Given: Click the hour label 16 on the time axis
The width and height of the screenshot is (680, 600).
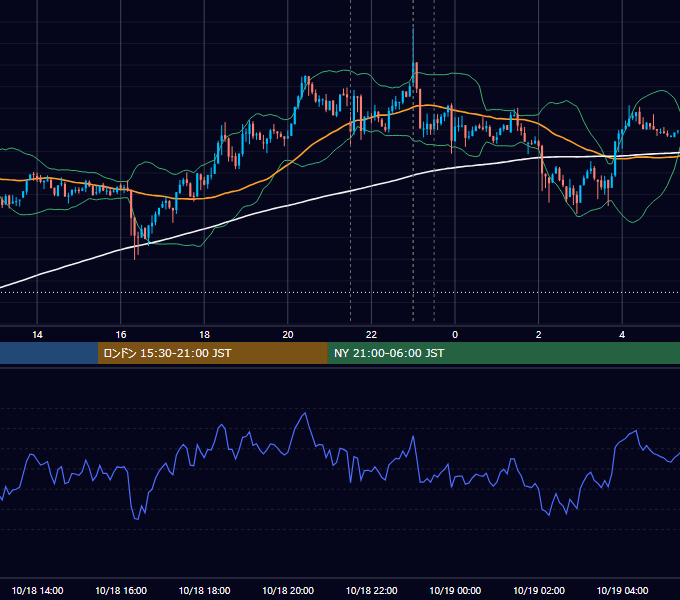Looking at the screenshot, I should [121, 335].
